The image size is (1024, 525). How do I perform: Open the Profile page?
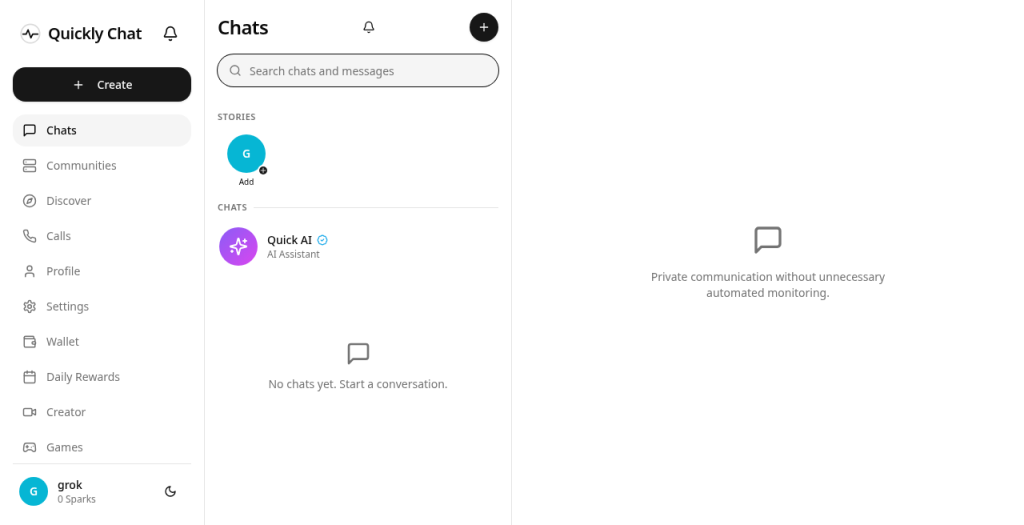tap(102, 271)
